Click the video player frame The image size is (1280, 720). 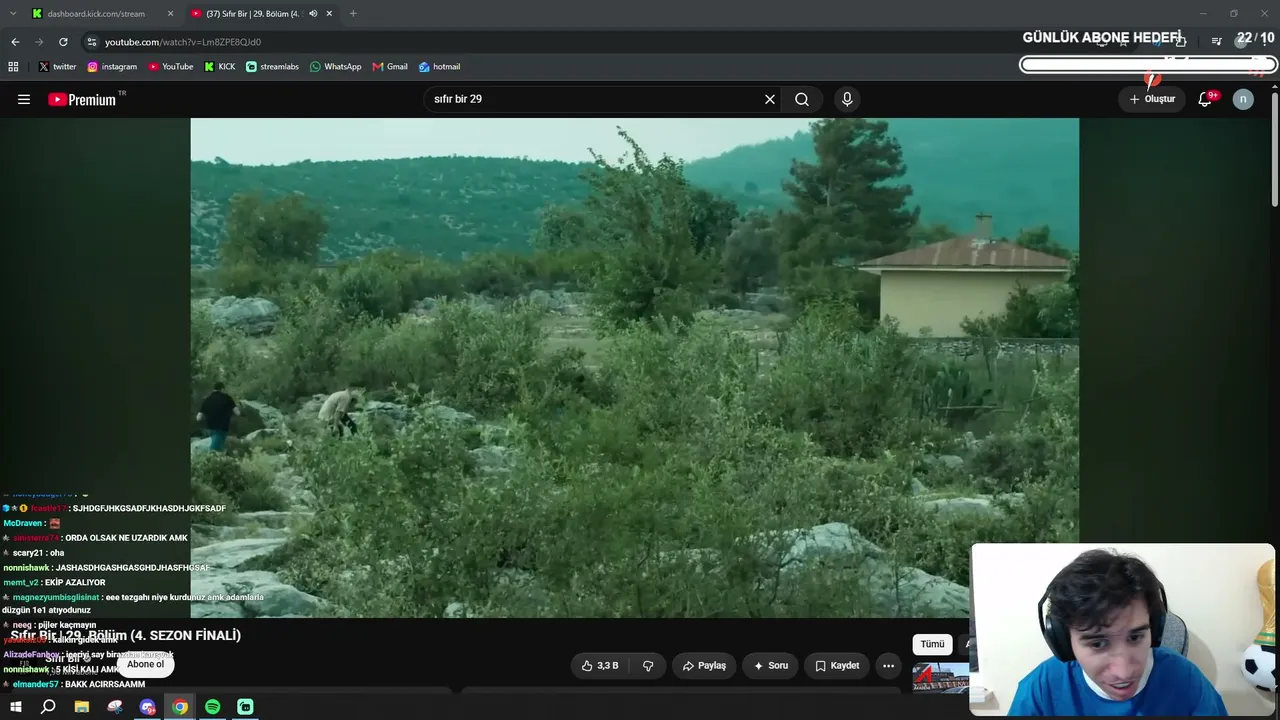pyautogui.click(x=634, y=368)
